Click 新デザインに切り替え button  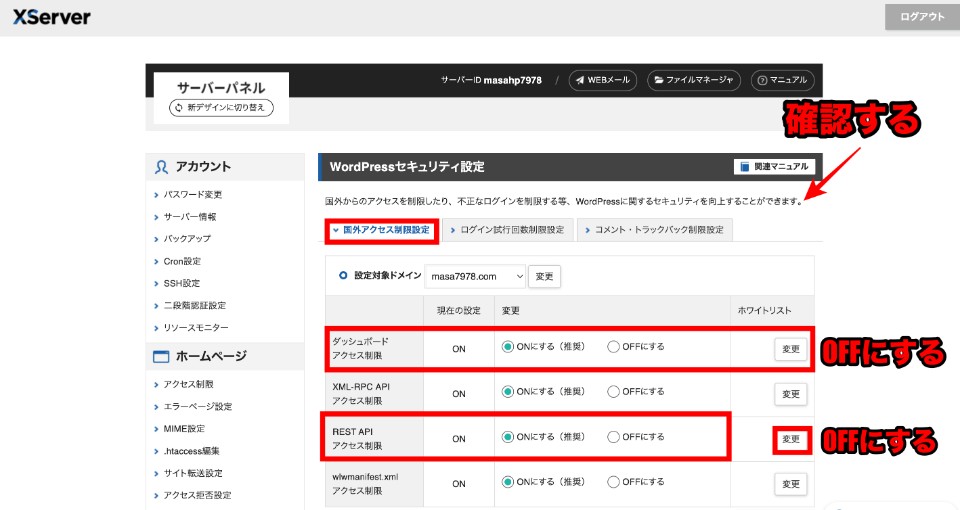221,108
